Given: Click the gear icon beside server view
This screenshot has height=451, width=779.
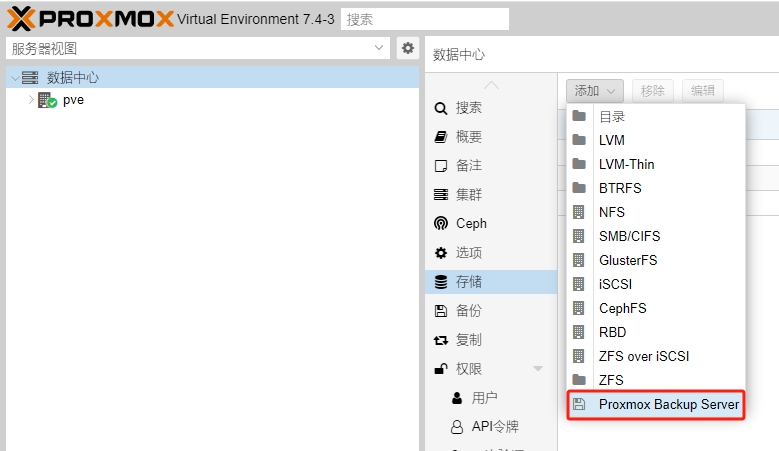Looking at the screenshot, I should pyautogui.click(x=407, y=48).
